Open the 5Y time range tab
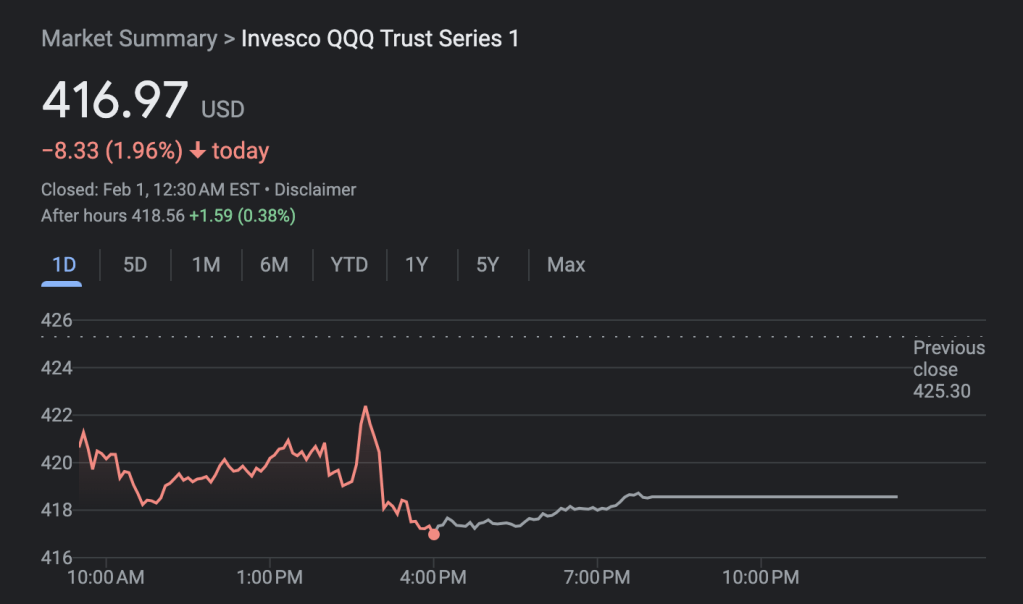 tap(487, 265)
